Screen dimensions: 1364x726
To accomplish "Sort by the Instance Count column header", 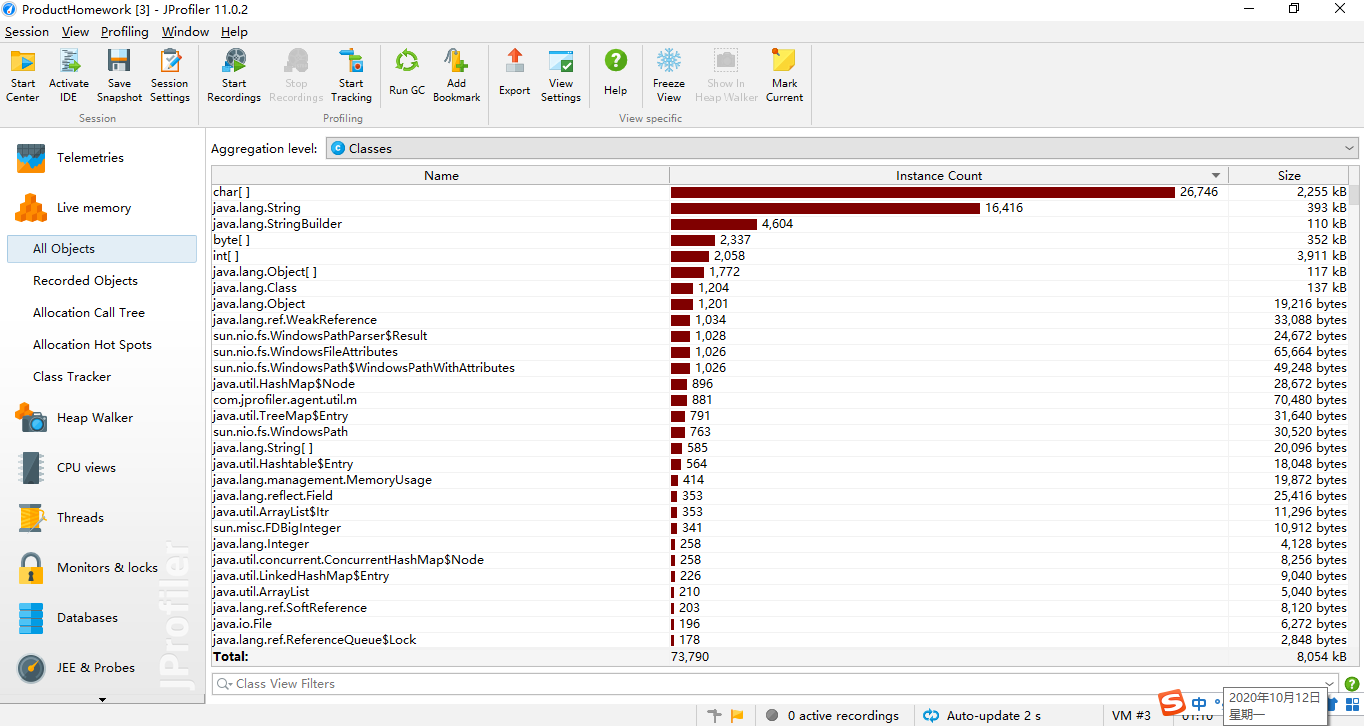I will (x=949, y=176).
